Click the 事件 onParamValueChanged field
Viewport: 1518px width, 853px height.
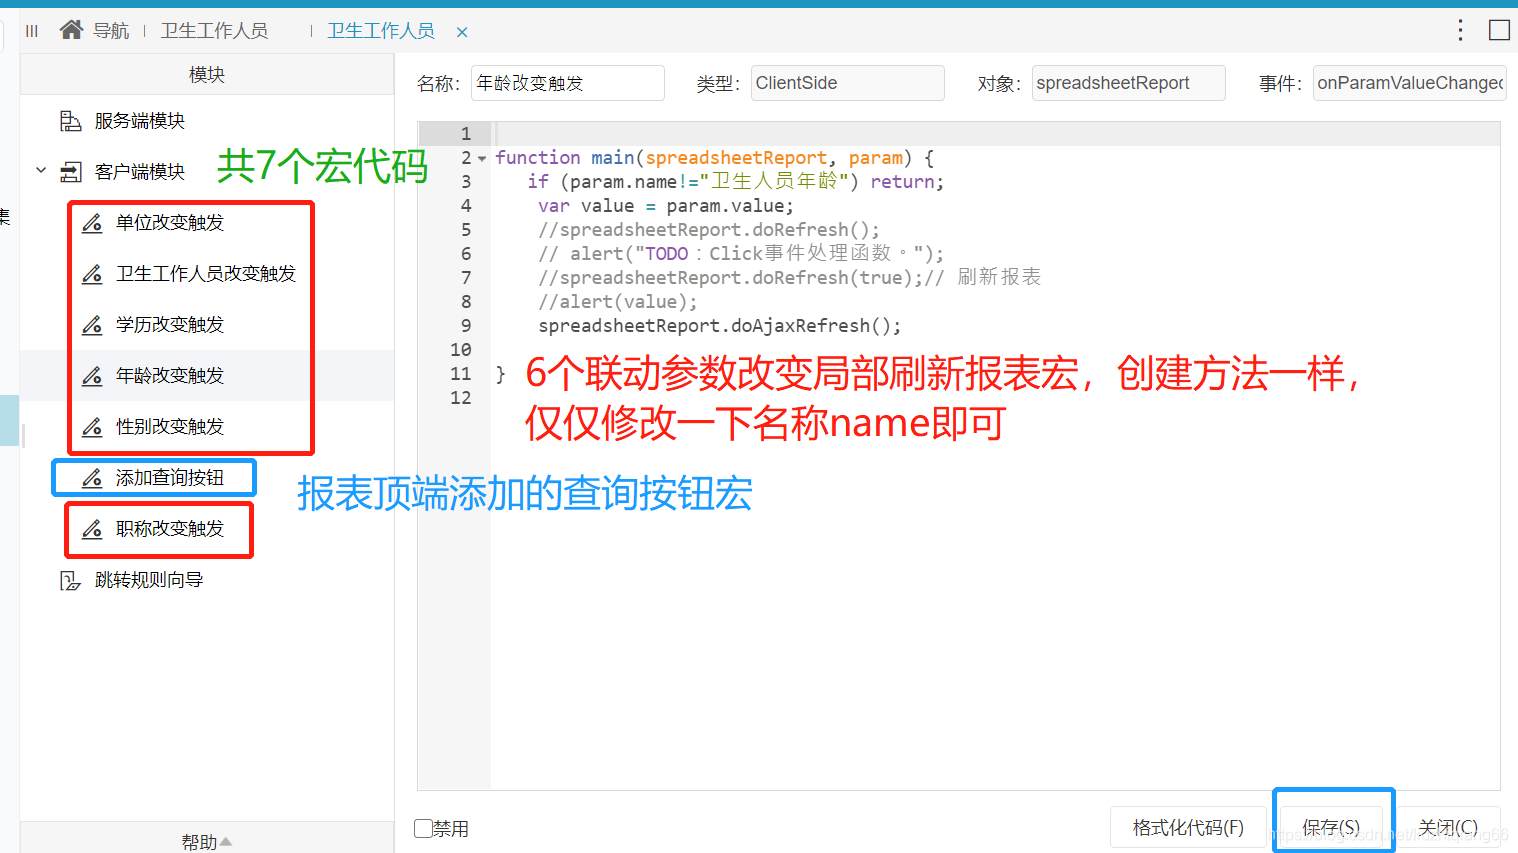coord(1410,83)
